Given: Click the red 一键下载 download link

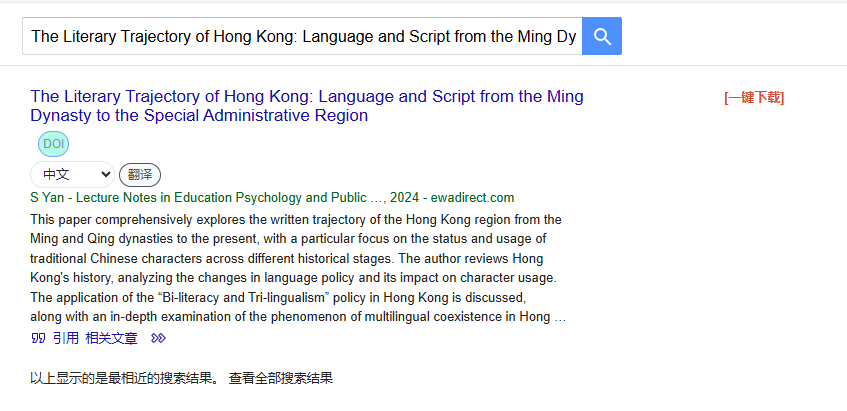Looking at the screenshot, I should (x=754, y=97).
